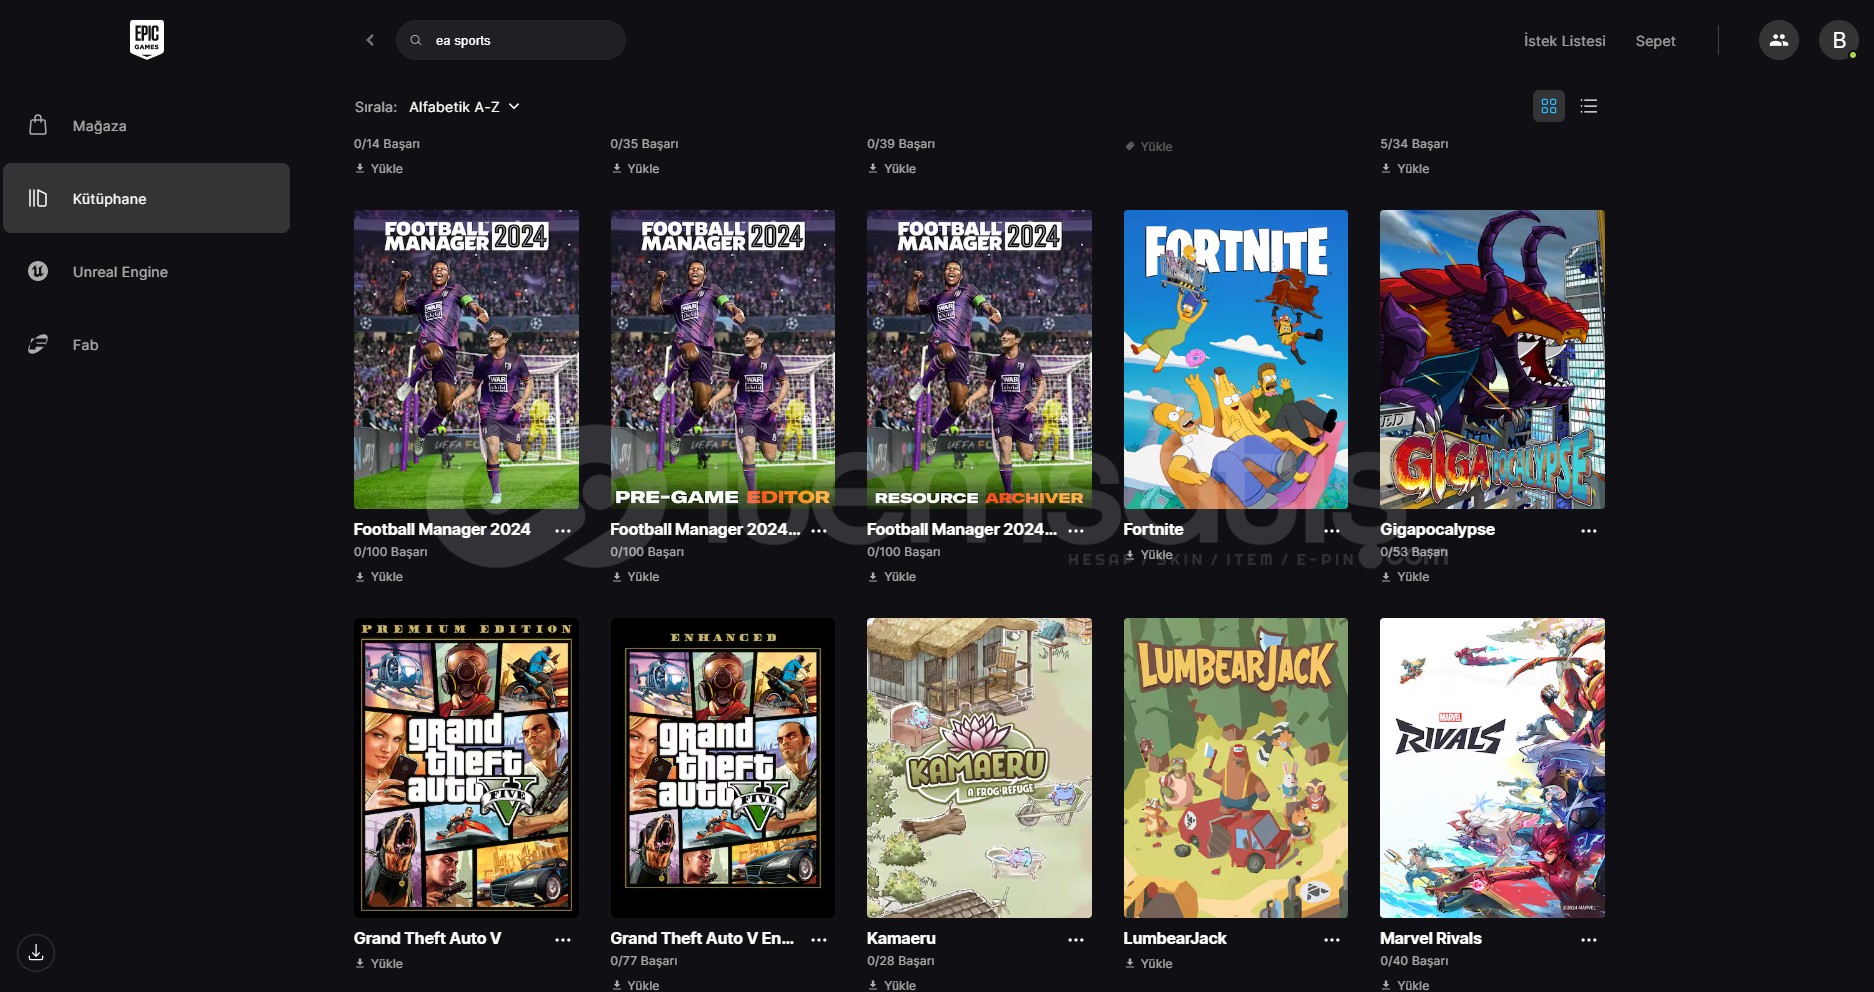This screenshot has height=992, width=1874.
Task: Open the three-dot menu for Marvel Rivals
Action: coord(1589,940)
